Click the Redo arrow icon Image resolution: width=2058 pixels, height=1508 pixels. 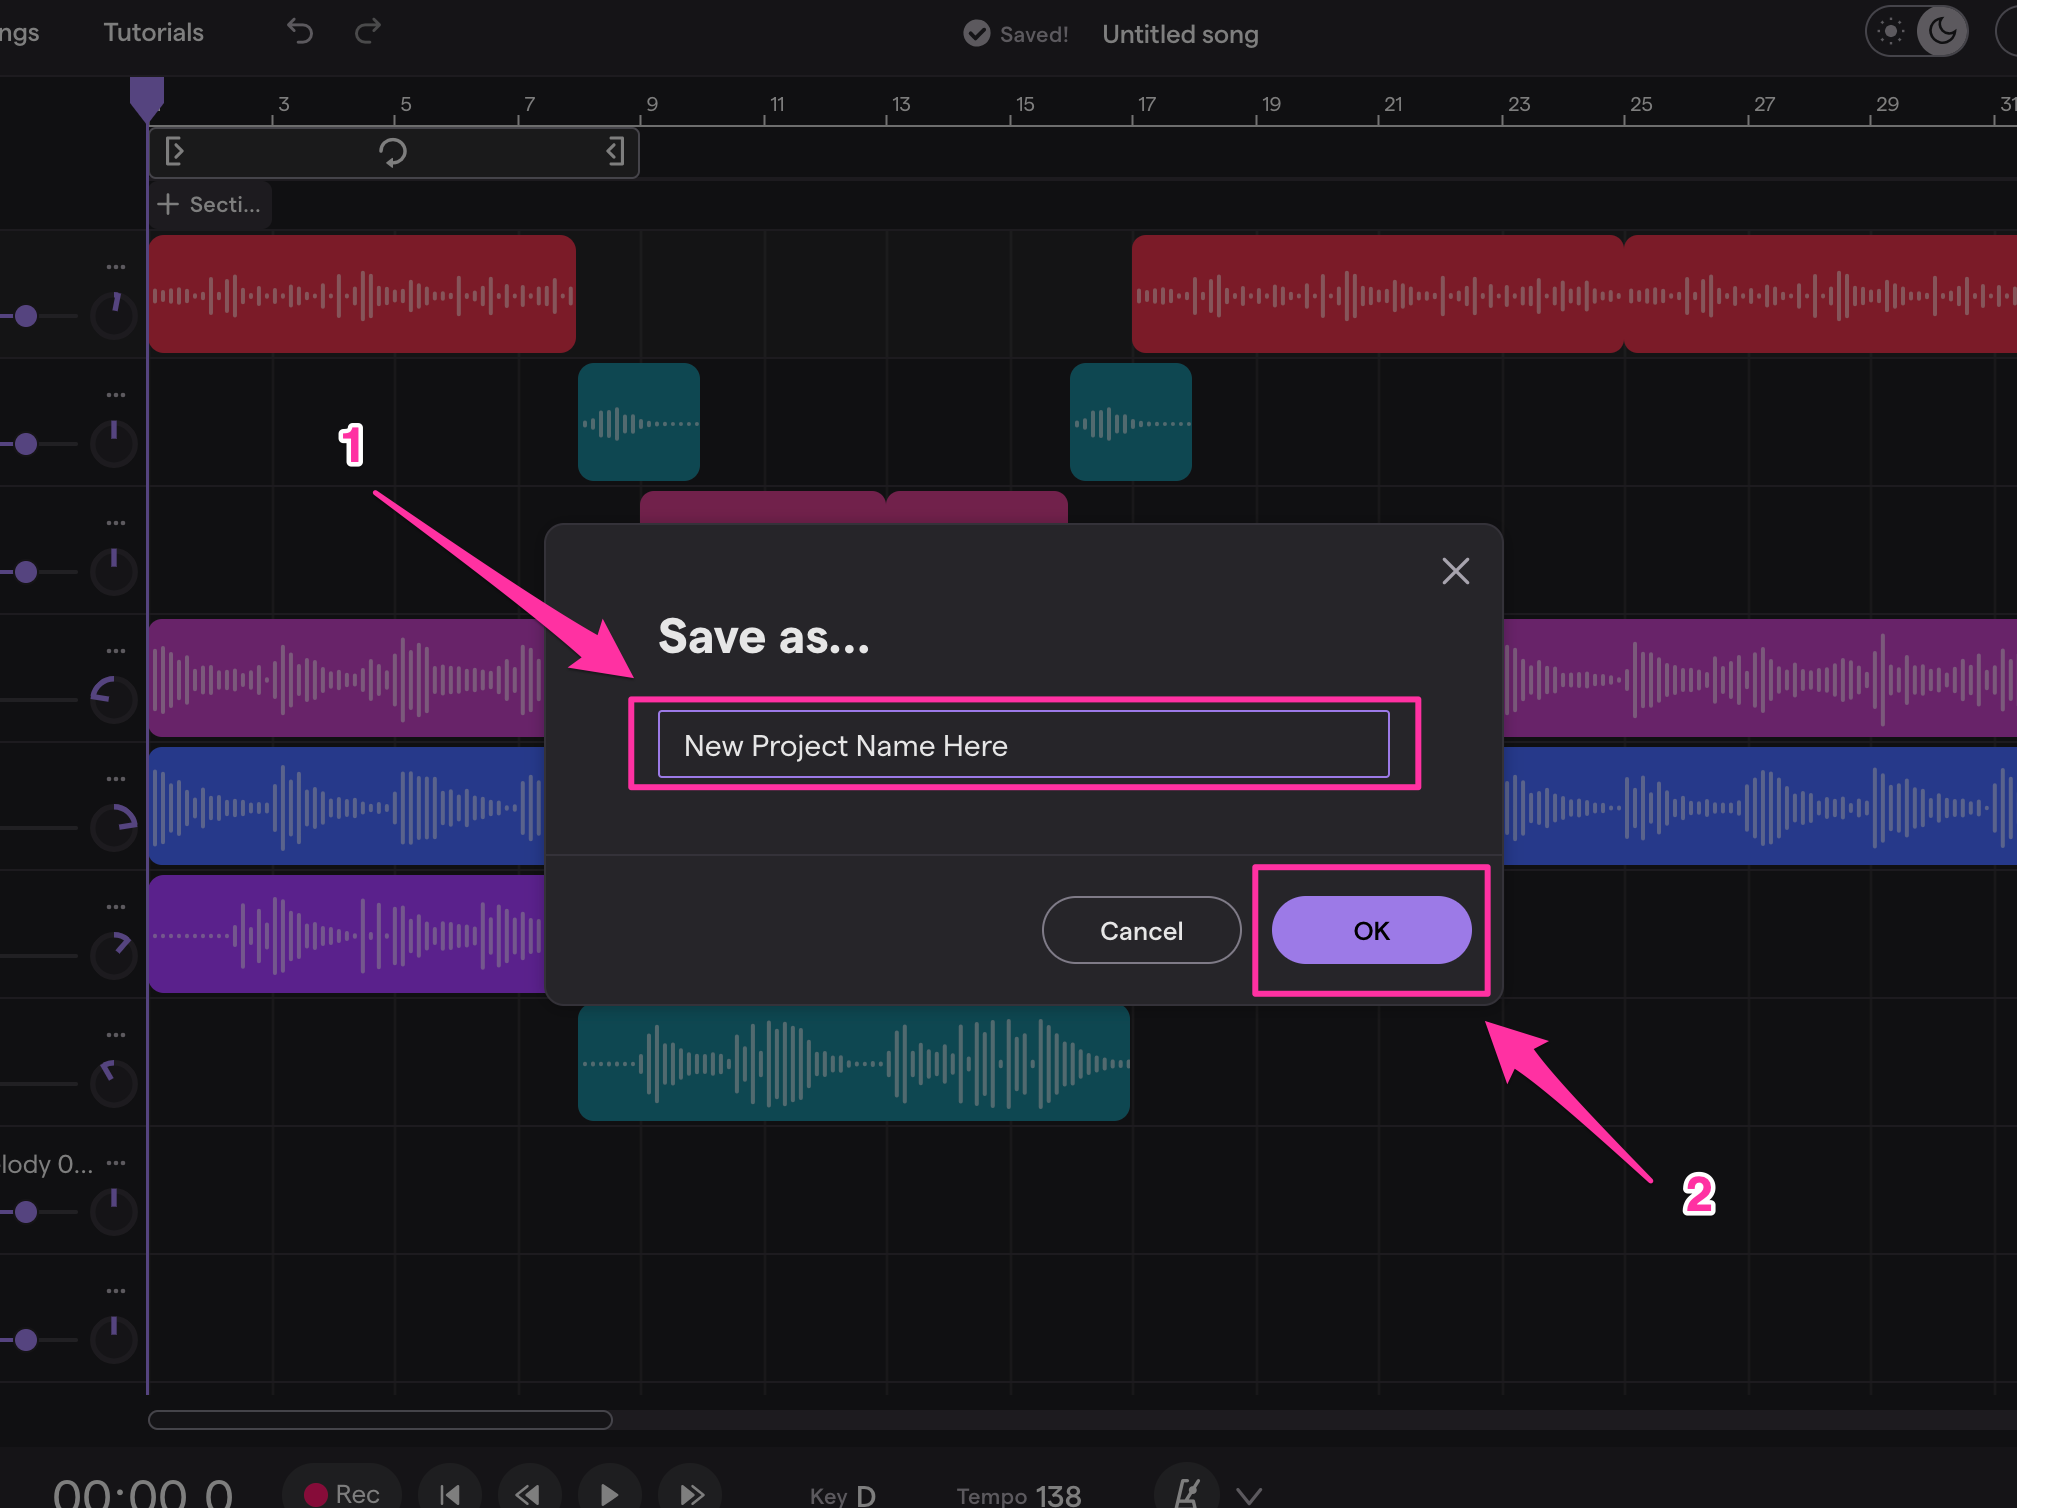click(367, 31)
